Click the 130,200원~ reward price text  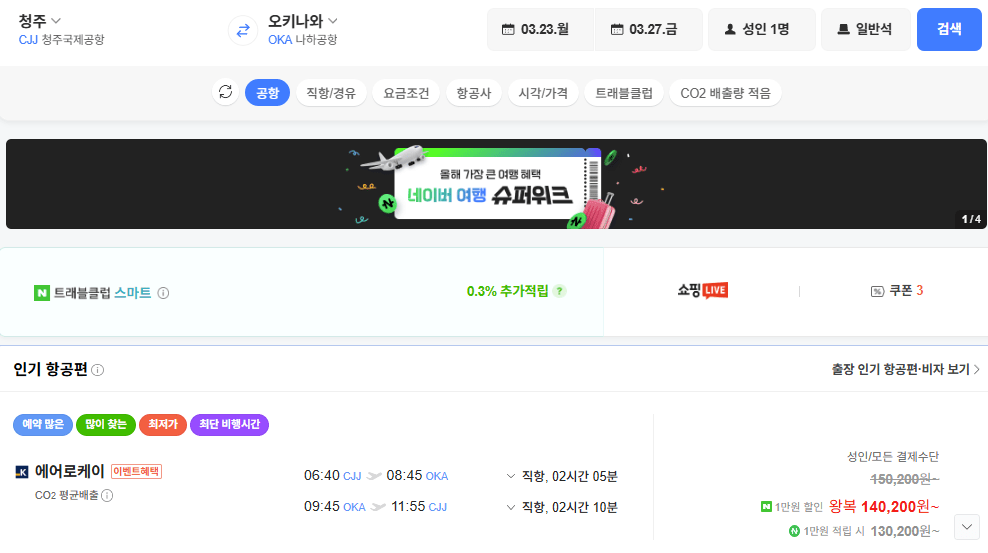click(905, 532)
